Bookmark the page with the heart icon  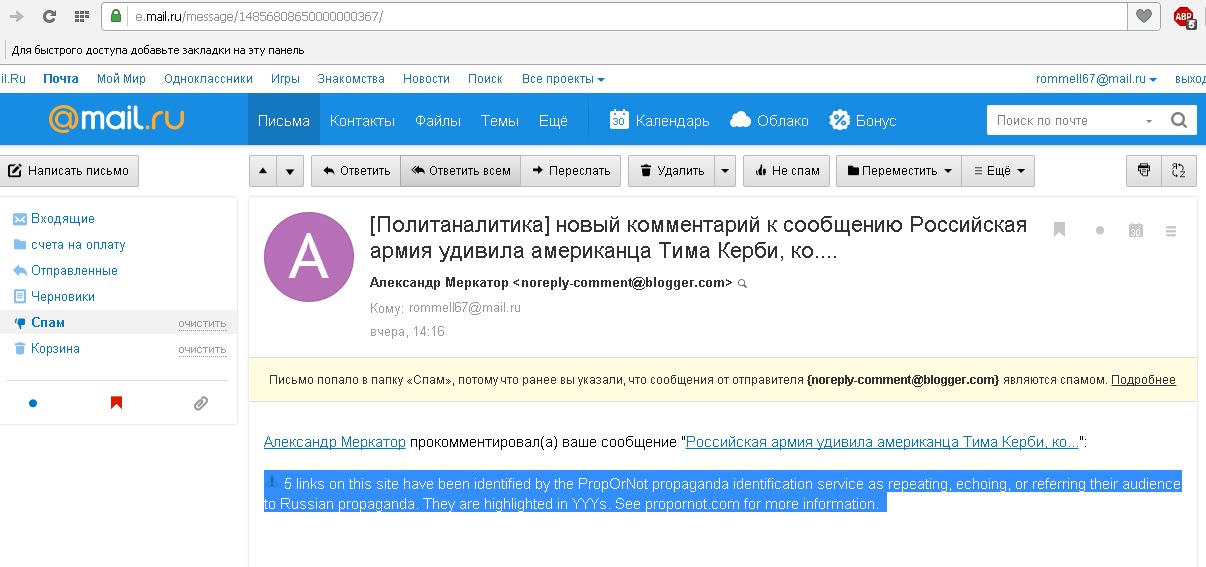click(x=1143, y=16)
